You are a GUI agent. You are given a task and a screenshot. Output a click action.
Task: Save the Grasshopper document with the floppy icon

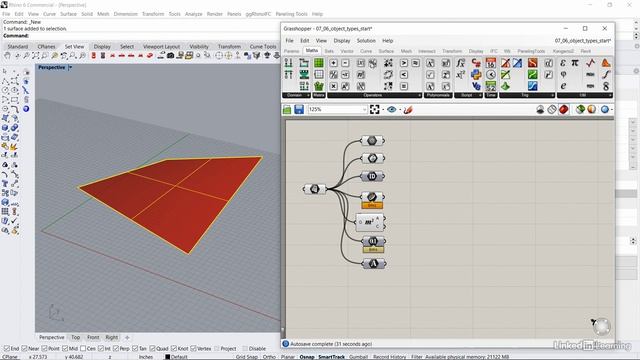299,109
